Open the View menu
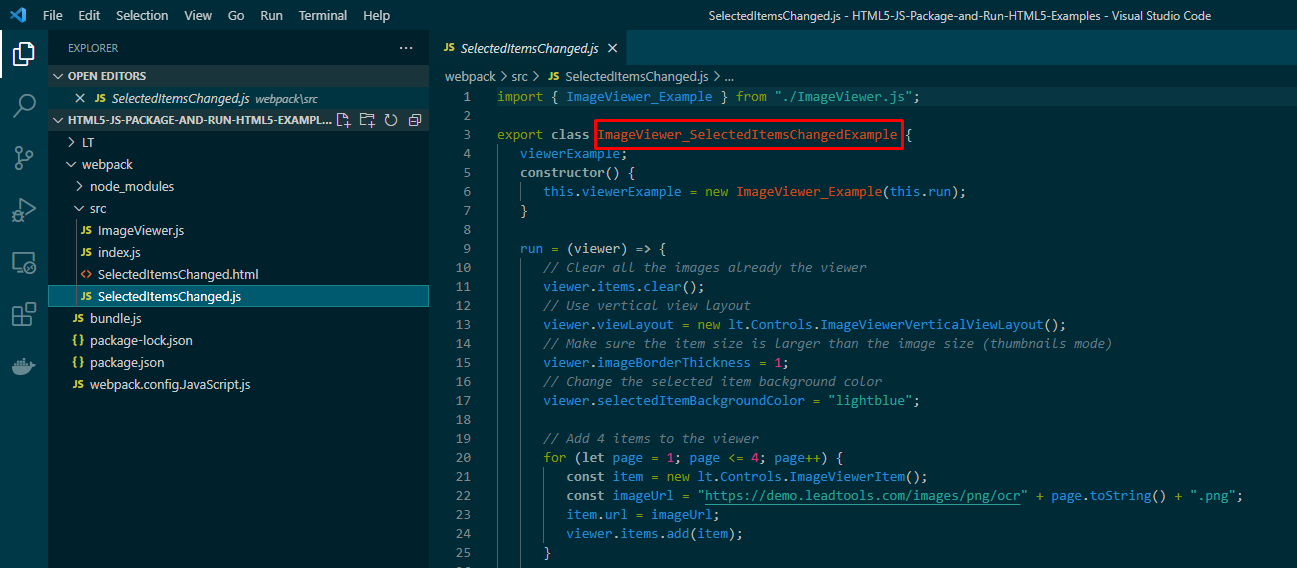Viewport: 1297px width, 568px height. click(x=198, y=16)
